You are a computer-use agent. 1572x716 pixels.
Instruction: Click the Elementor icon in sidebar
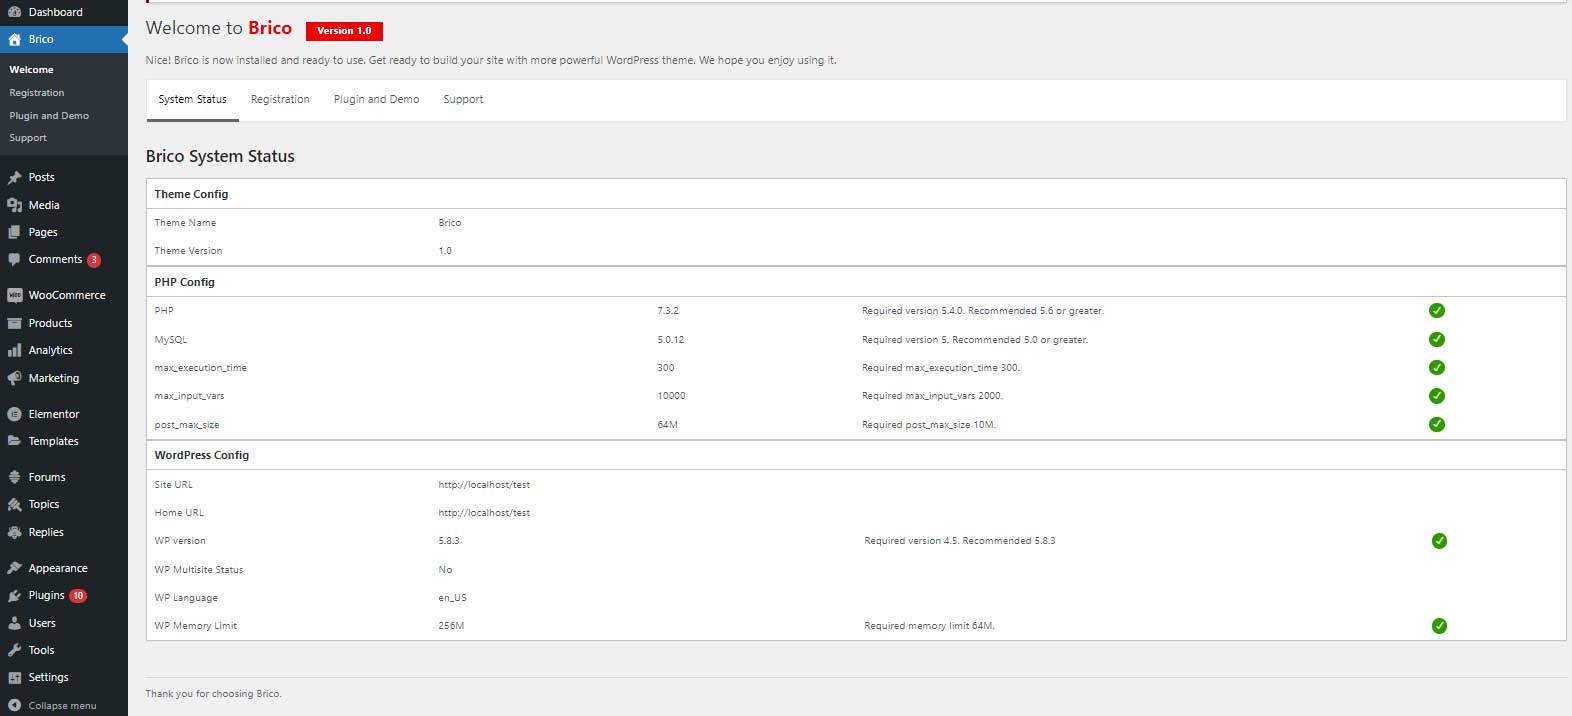click(x=14, y=414)
